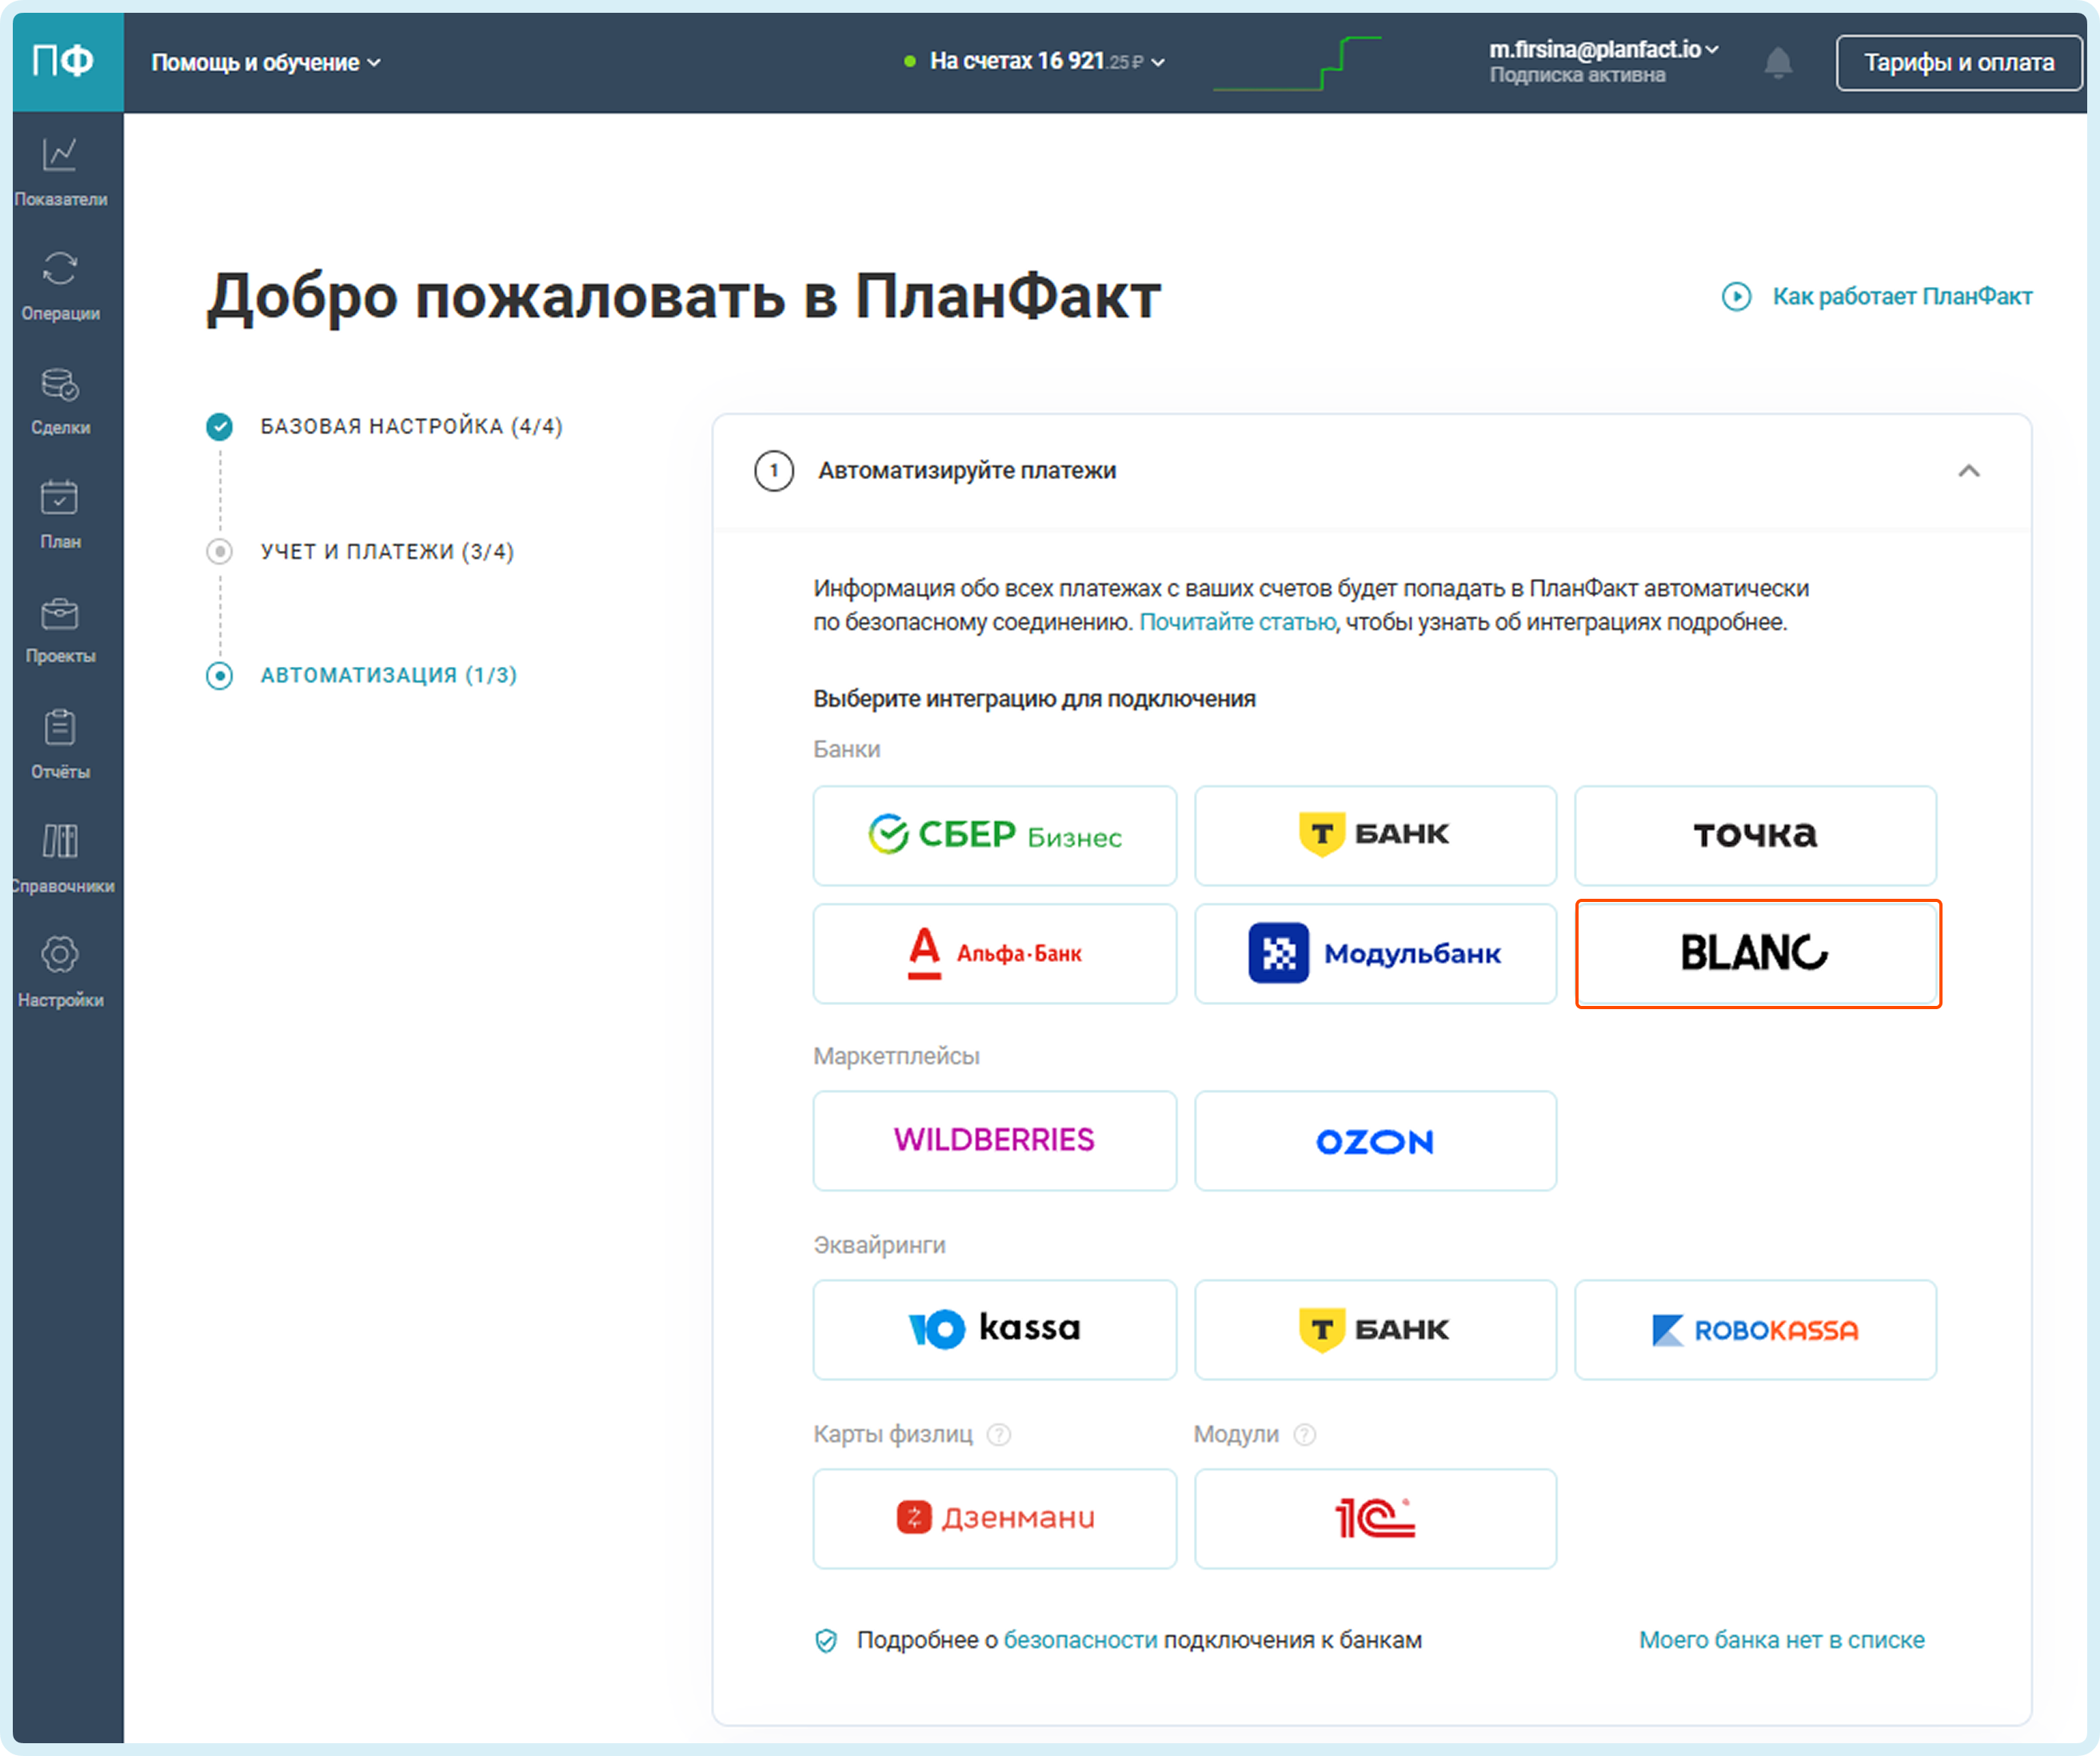Go to Учет и платежи (3/4) step
This screenshot has width=2100, height=1756.
pos(387,551)
